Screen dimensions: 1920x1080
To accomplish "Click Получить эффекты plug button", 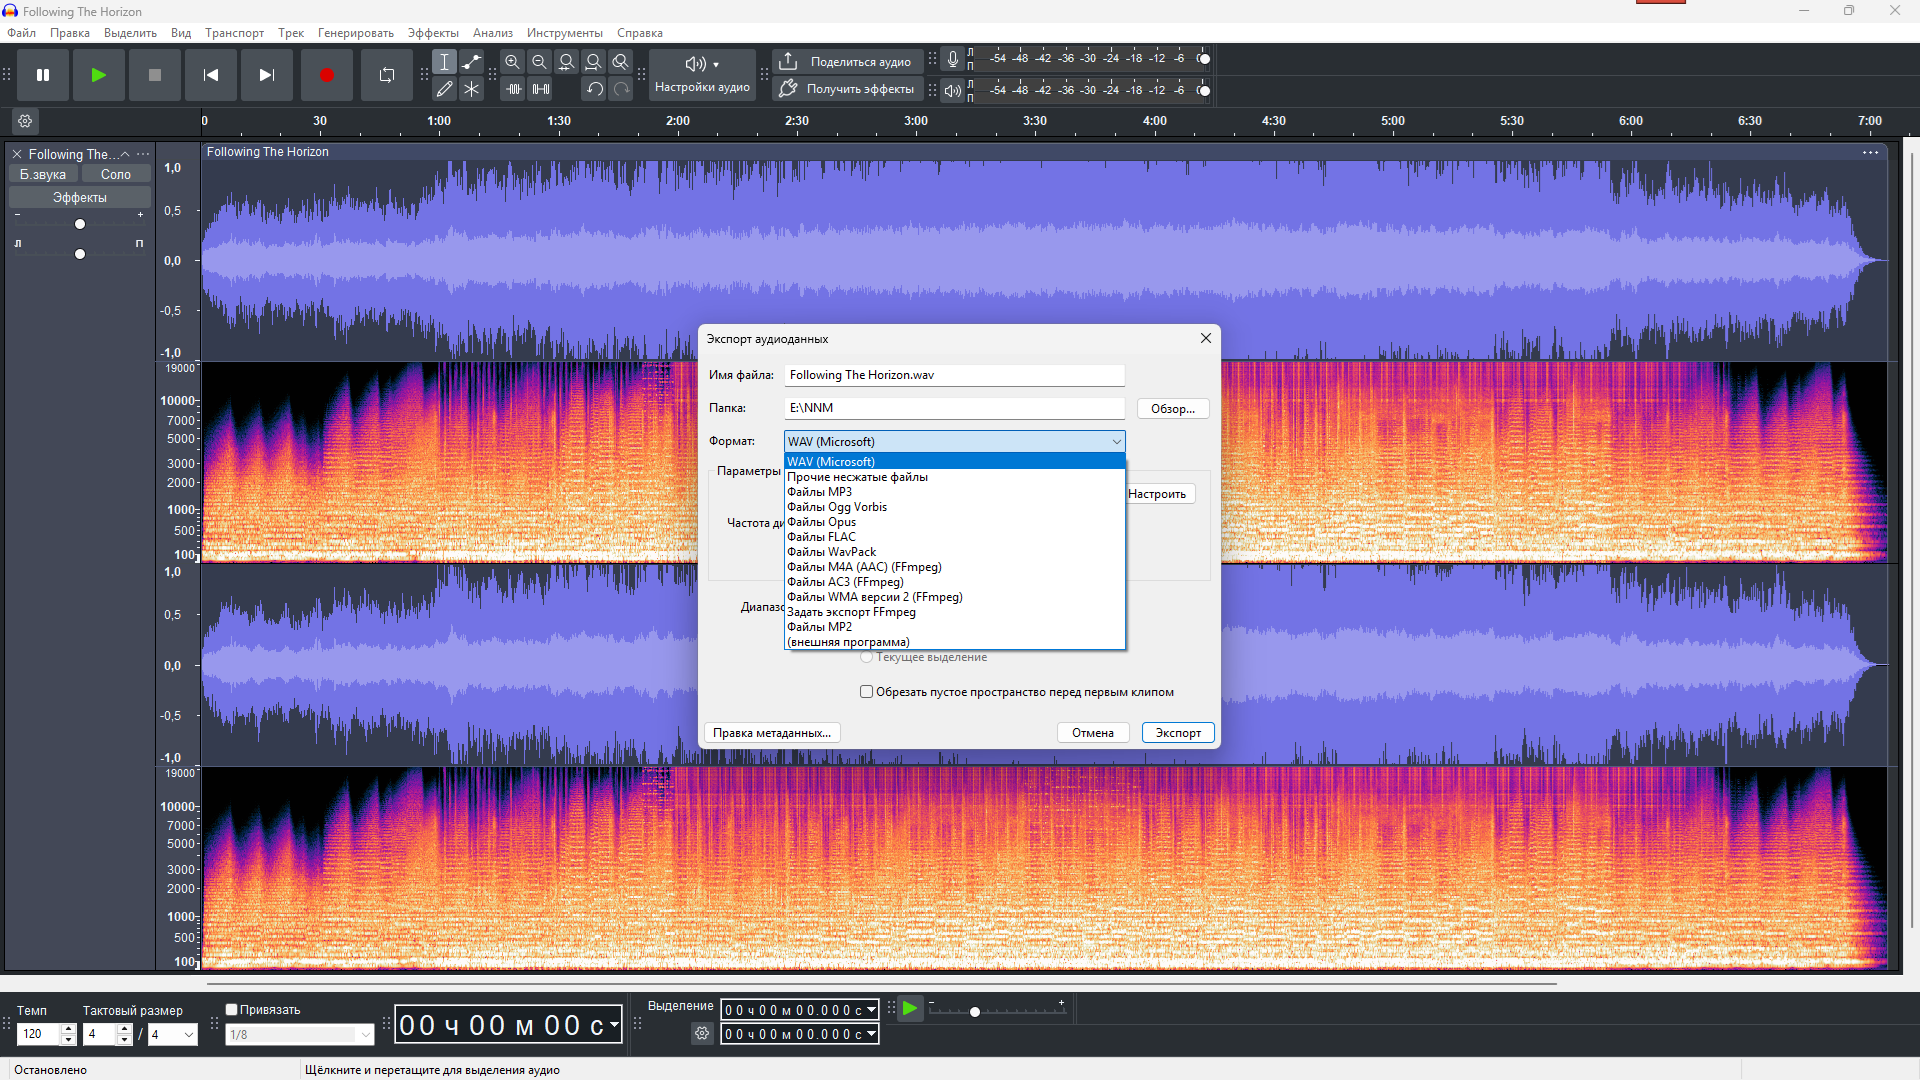I will (848, 89).
